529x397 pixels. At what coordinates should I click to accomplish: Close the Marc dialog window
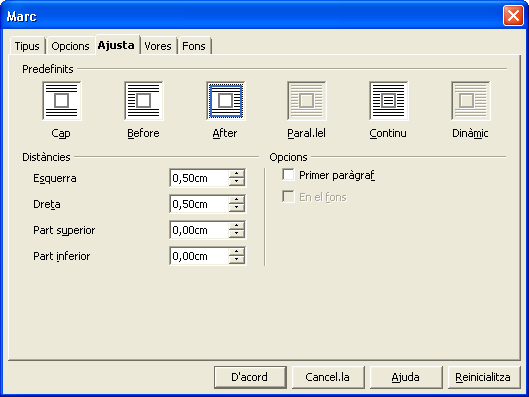[x=513, y=16]
